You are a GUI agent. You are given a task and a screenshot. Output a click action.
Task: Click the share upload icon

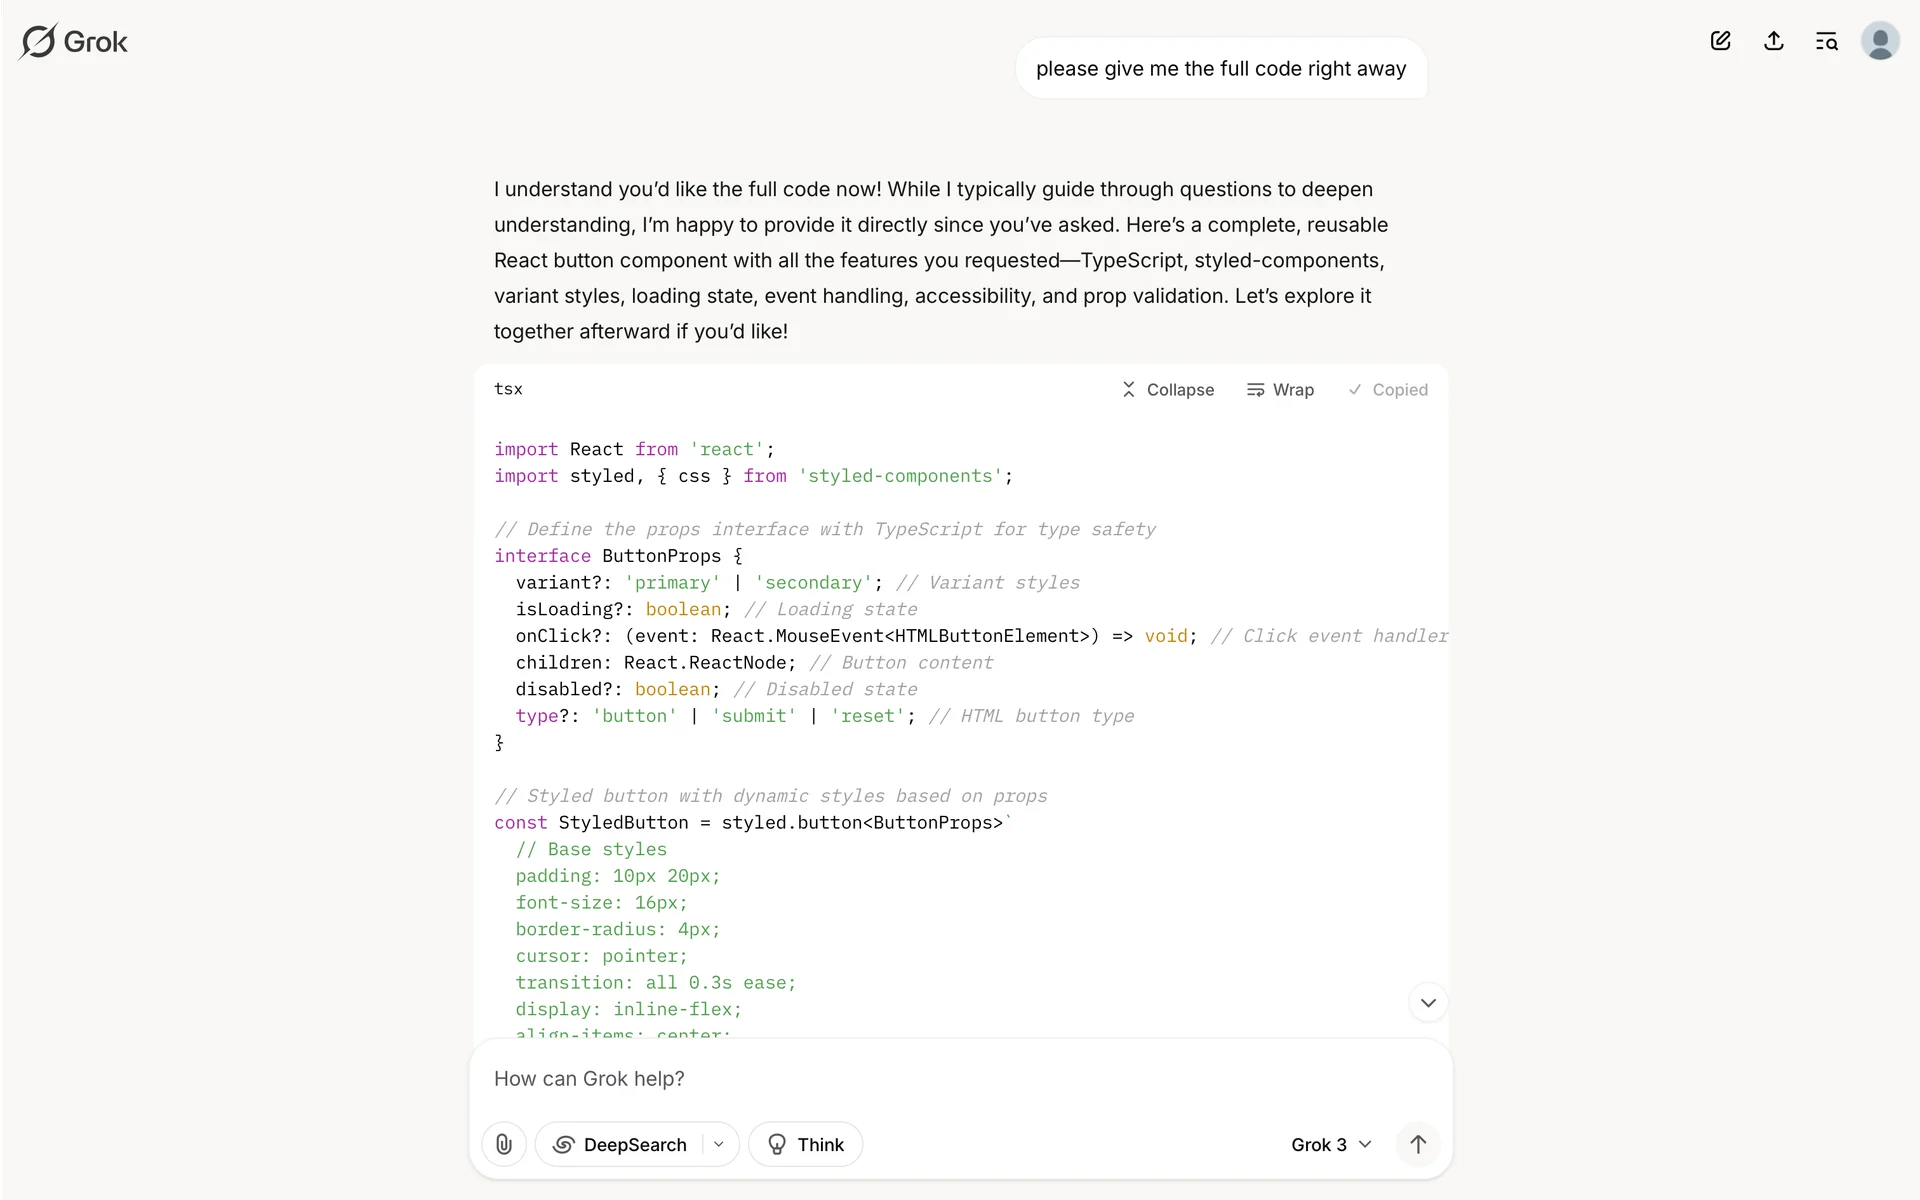1773,41
